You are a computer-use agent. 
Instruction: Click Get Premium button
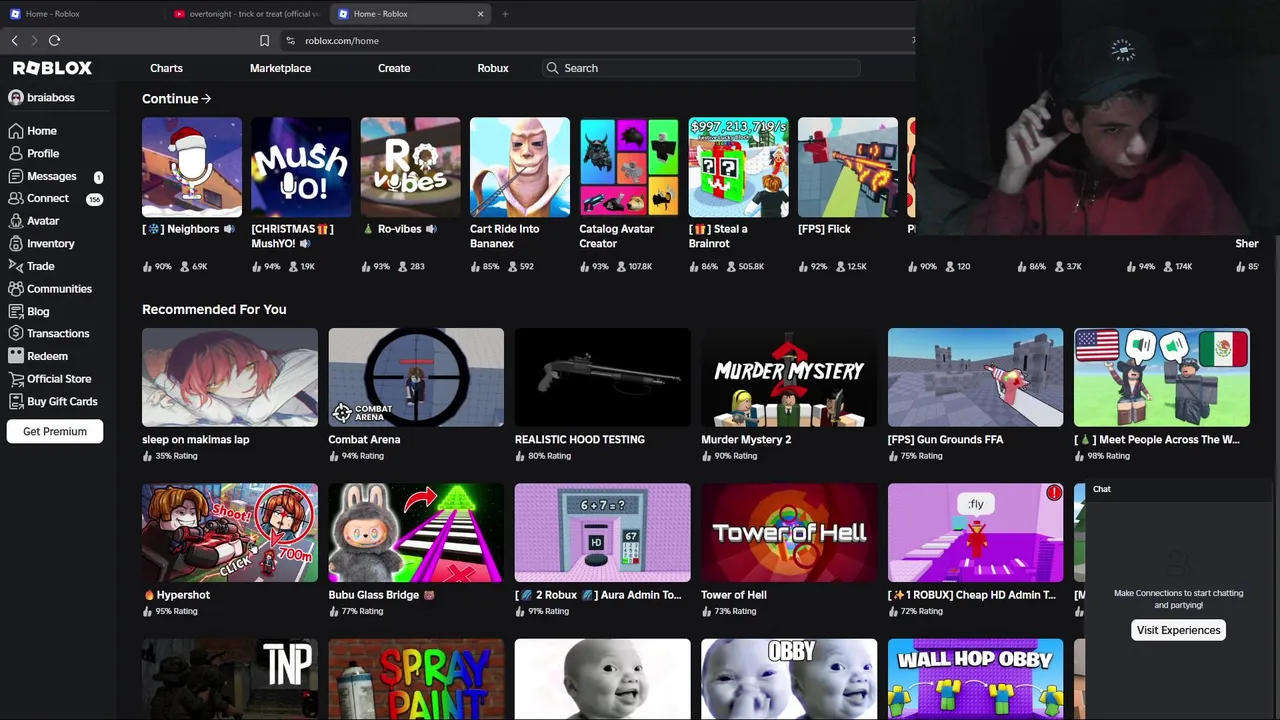[55, 431]
